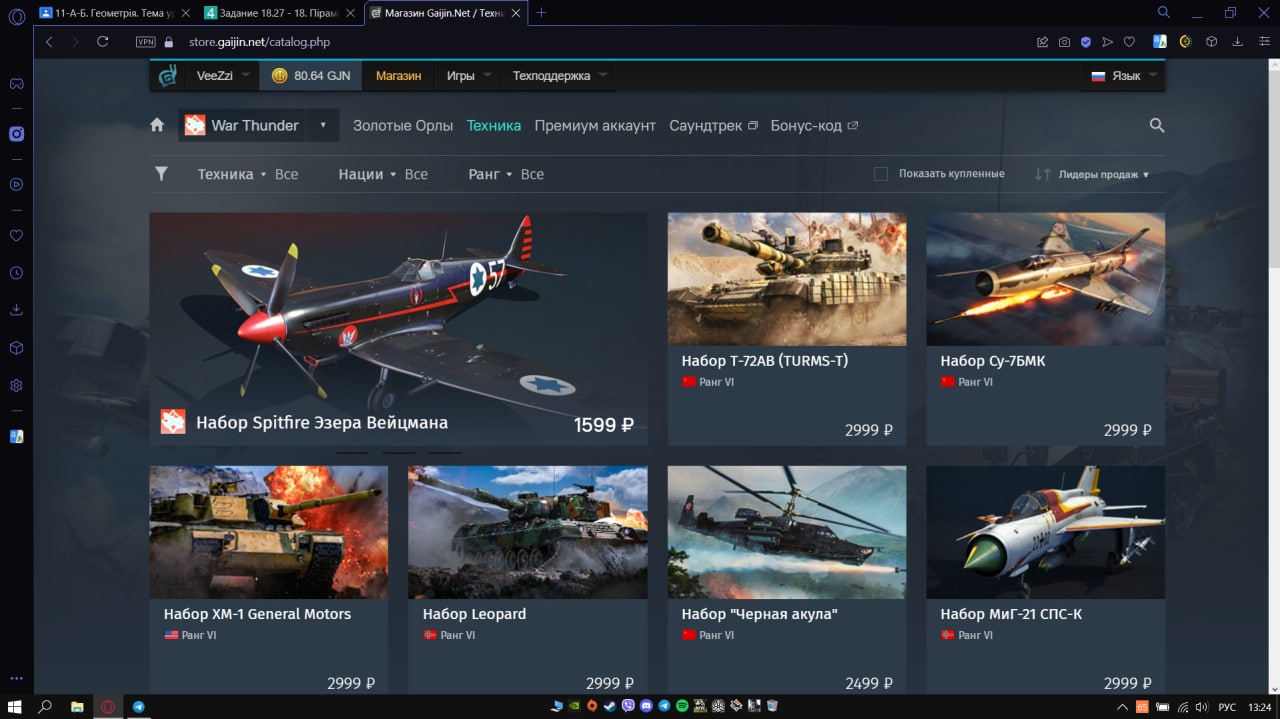Open the tab search magnifier in title bar
Screen dimensions: 1280x719
tap(1164, 13)
